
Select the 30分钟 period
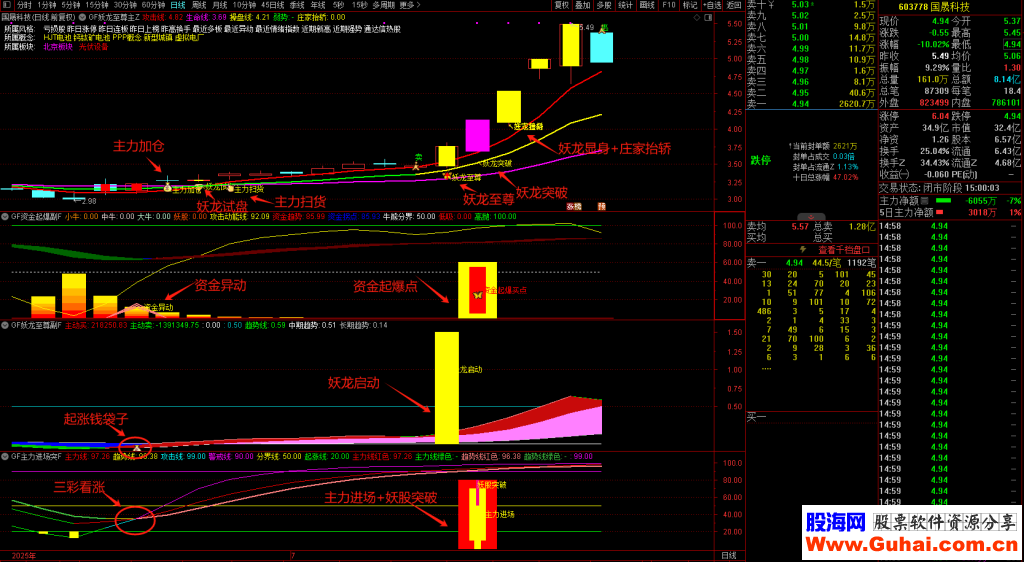coord(125,5)
